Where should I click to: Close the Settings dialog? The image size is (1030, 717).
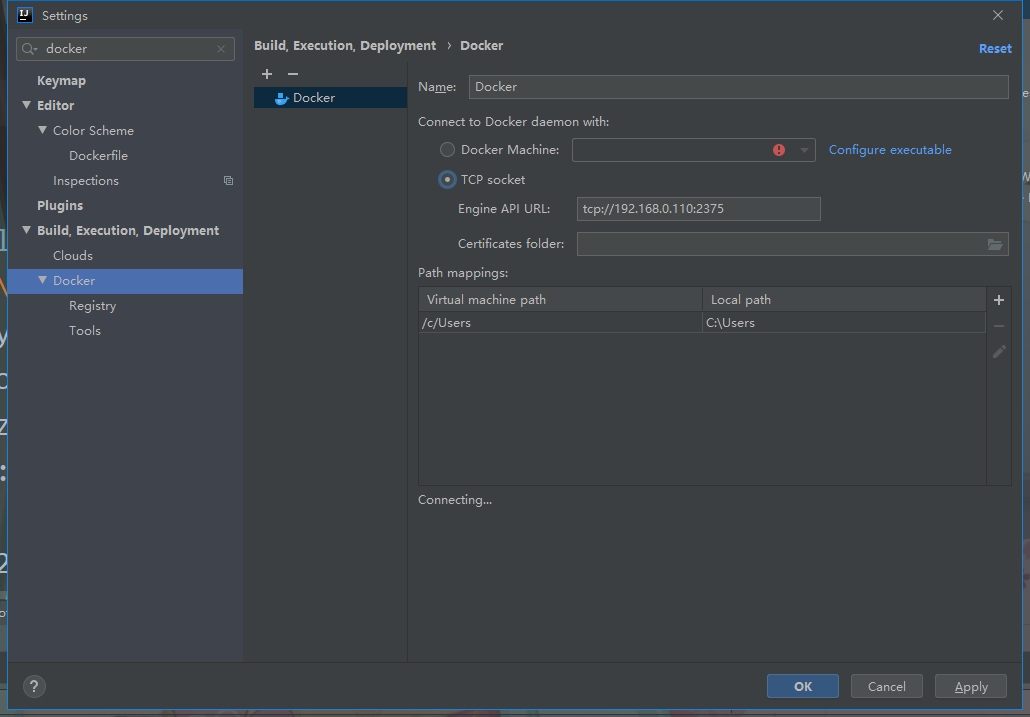pos(998,15)
